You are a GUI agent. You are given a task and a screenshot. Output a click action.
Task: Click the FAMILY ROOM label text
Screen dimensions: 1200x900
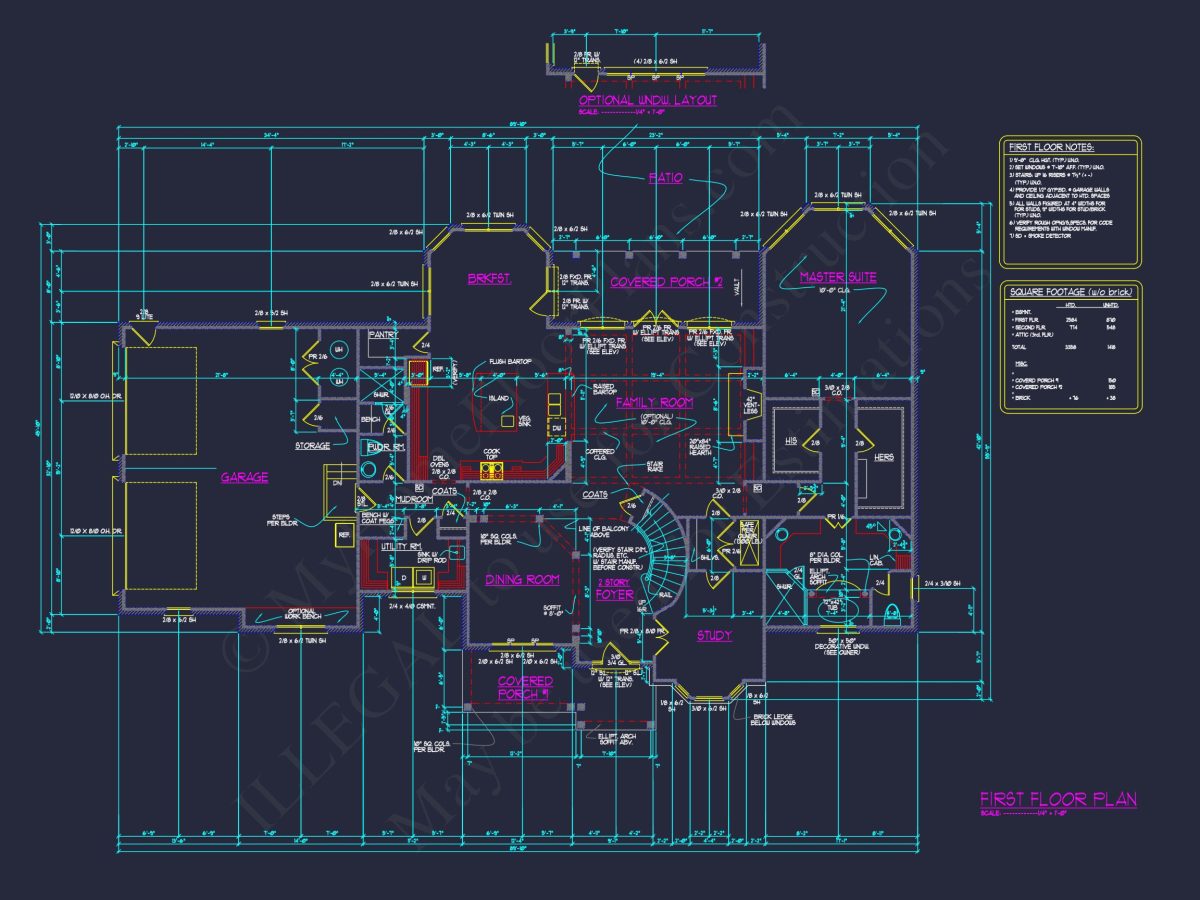(654, 402)
